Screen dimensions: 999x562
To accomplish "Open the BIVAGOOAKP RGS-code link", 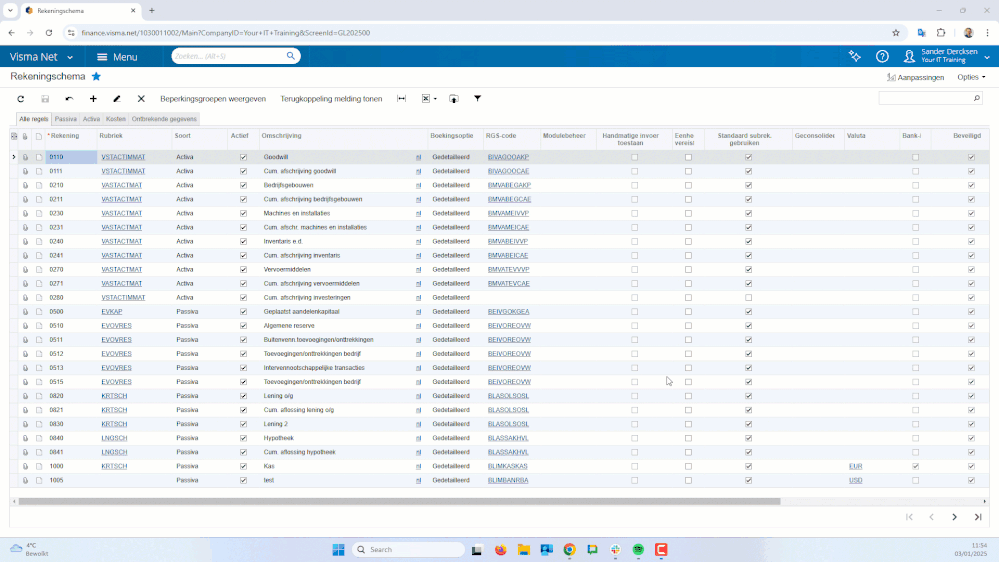I will (x=507, y=157).
